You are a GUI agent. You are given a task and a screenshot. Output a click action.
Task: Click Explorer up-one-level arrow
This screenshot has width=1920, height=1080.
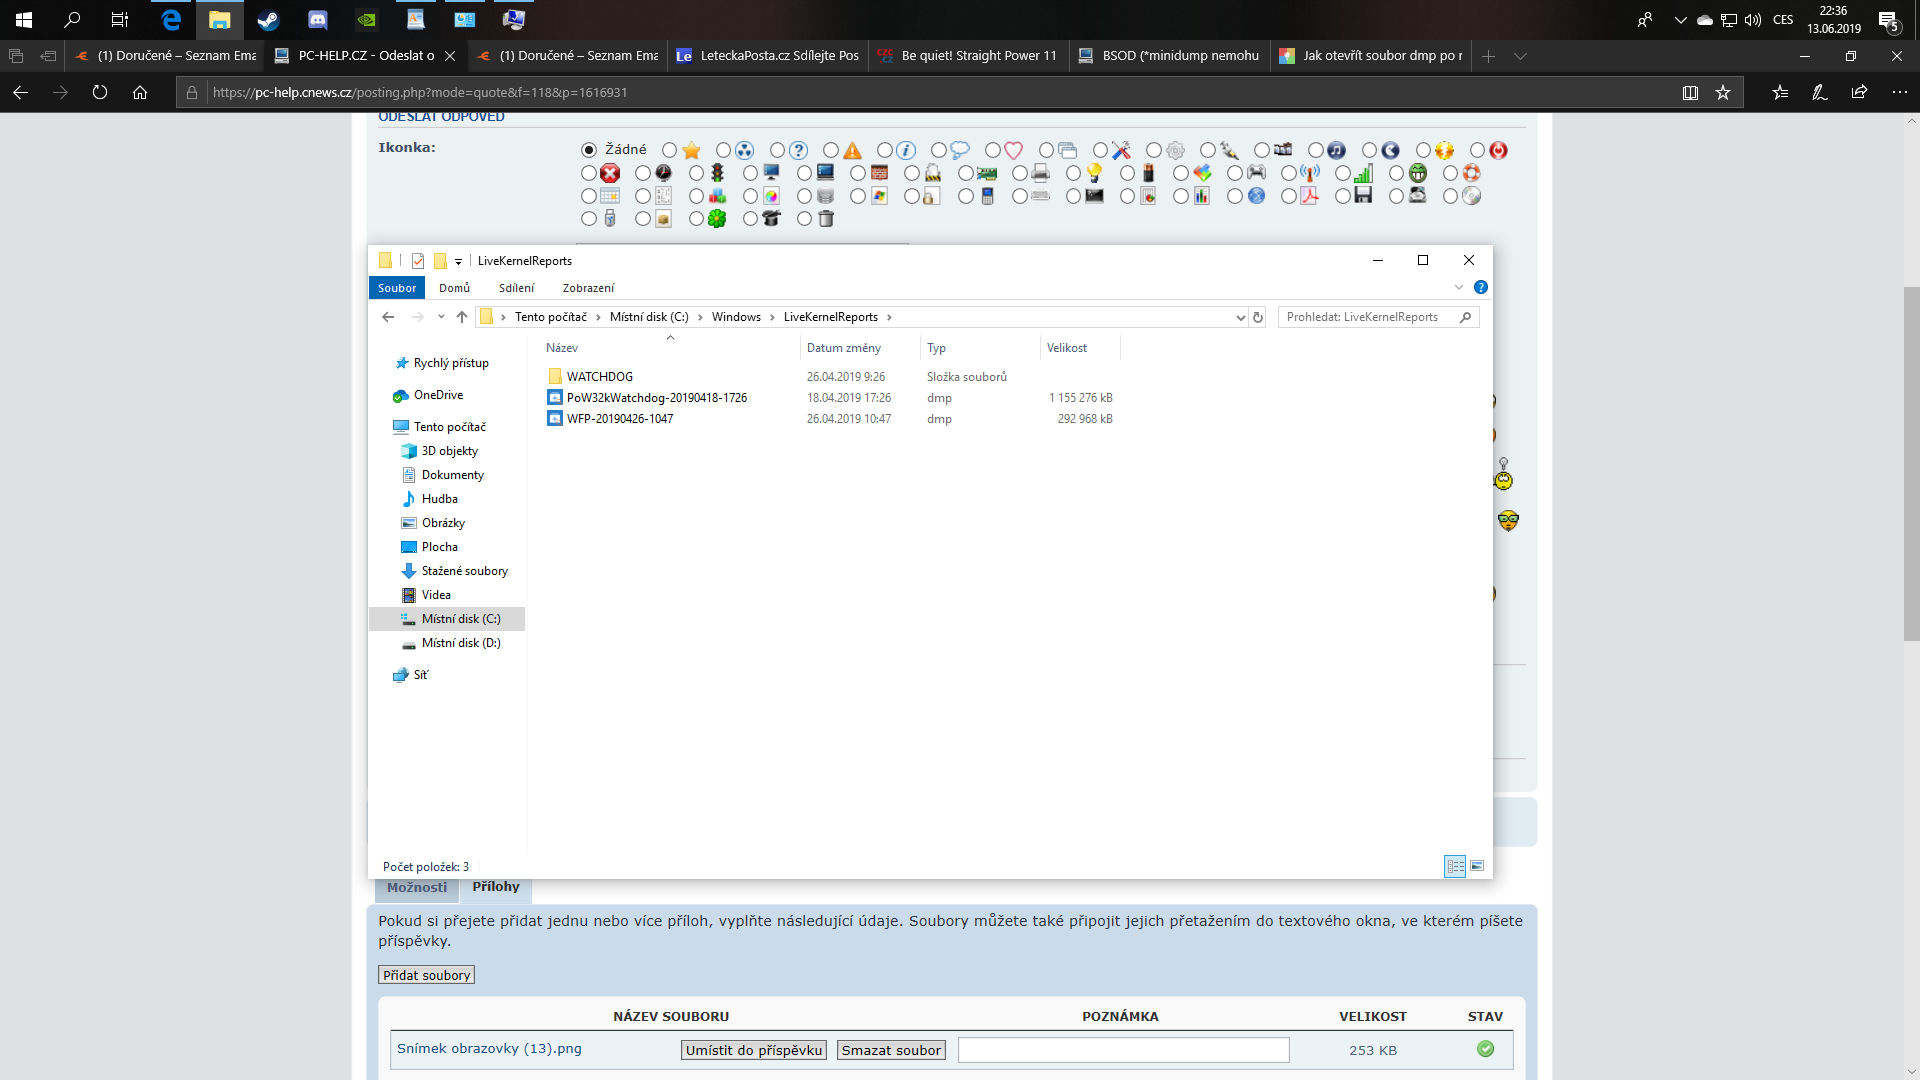[462, 317]
